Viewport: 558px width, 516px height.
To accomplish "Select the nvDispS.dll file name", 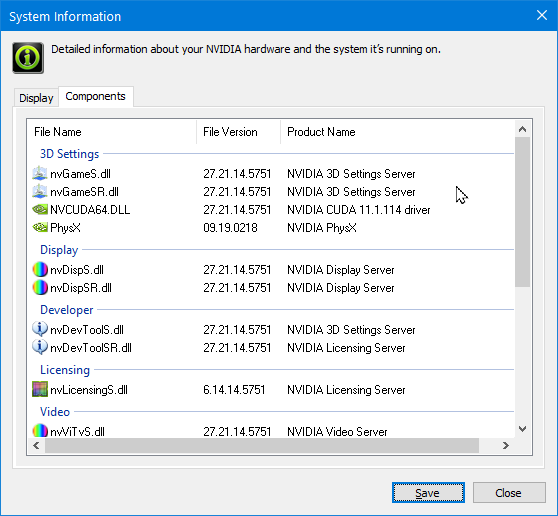I will pos(77,270).
